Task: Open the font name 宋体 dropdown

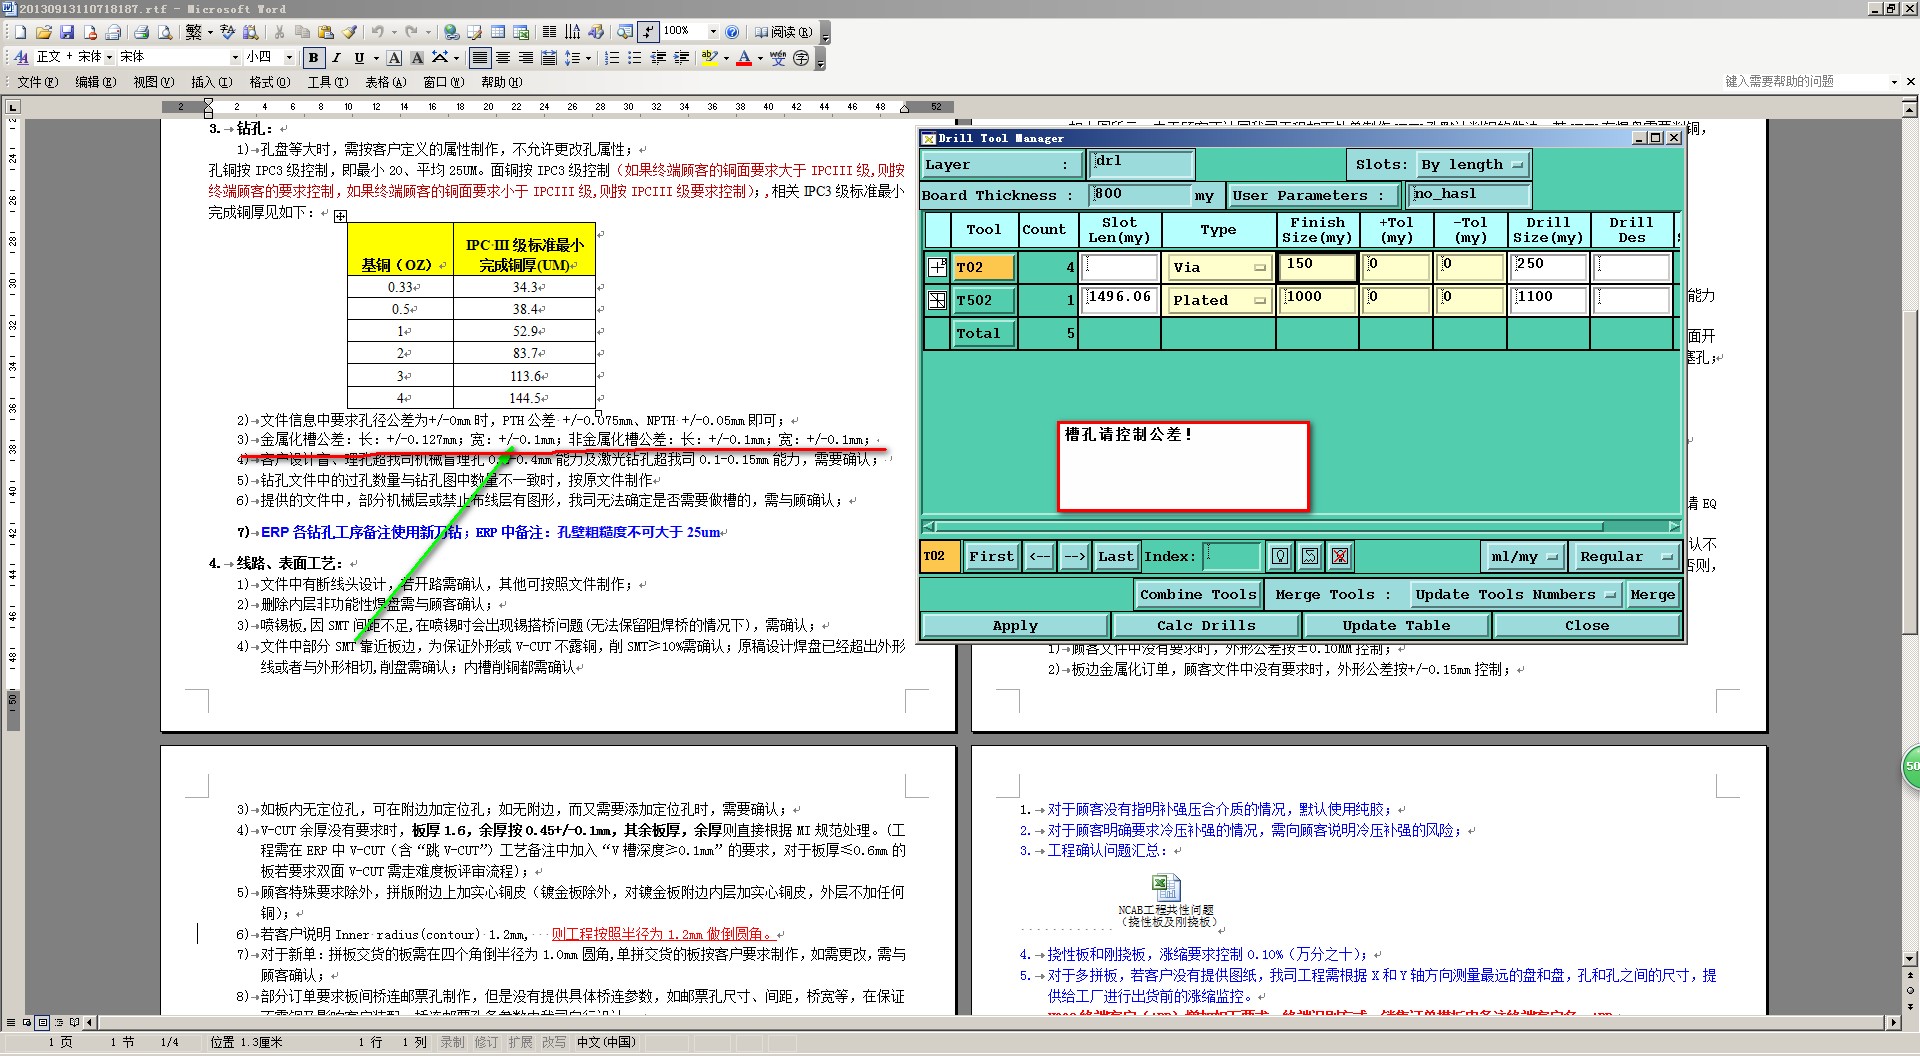Action: click(x=235, y=58)
